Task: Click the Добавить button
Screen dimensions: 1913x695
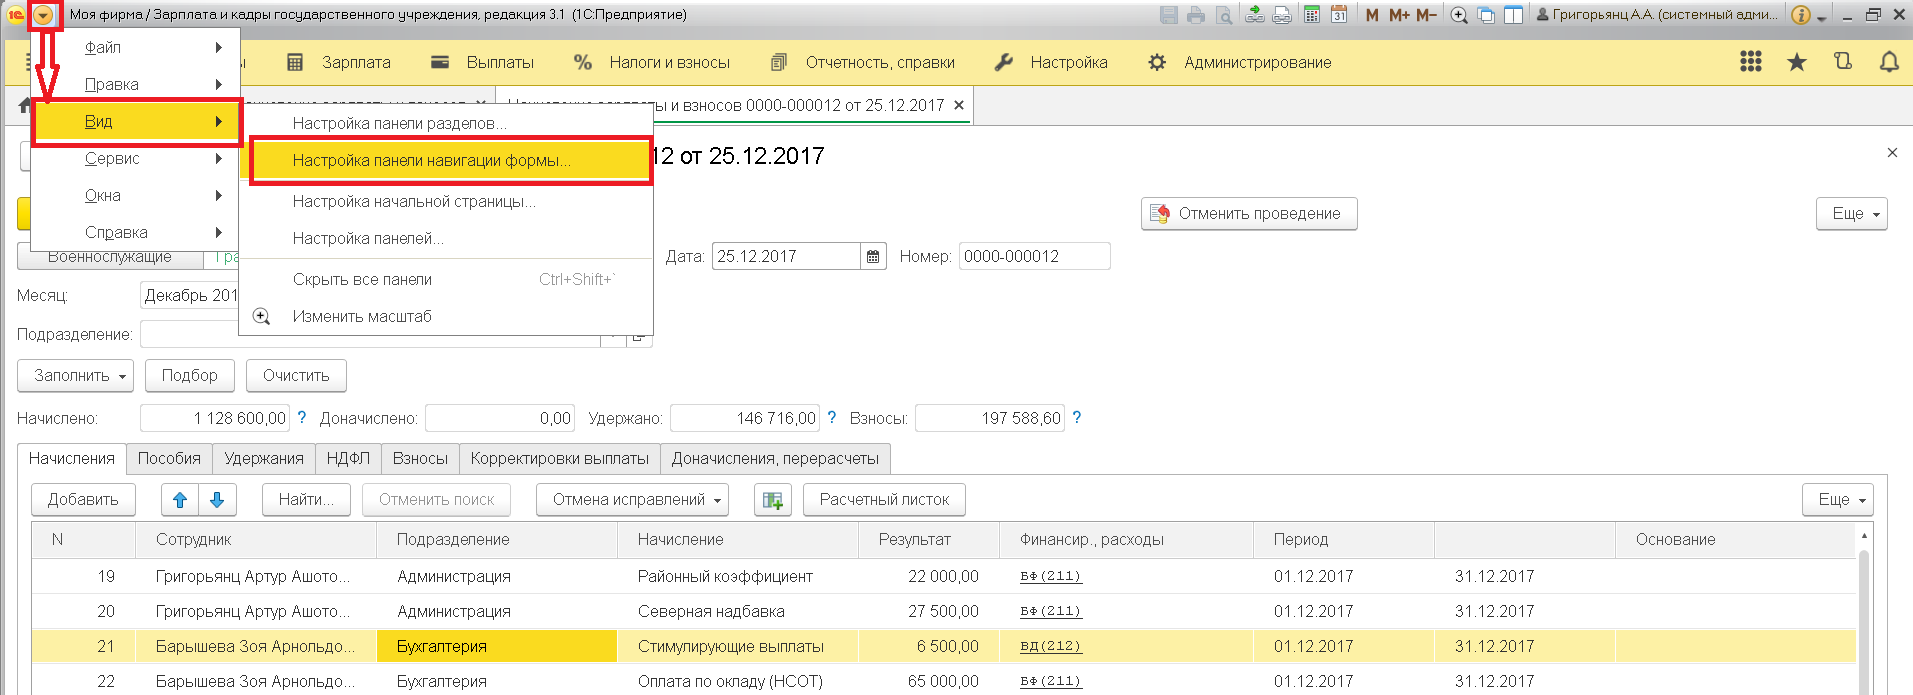Action: click(x=83, y=499)
